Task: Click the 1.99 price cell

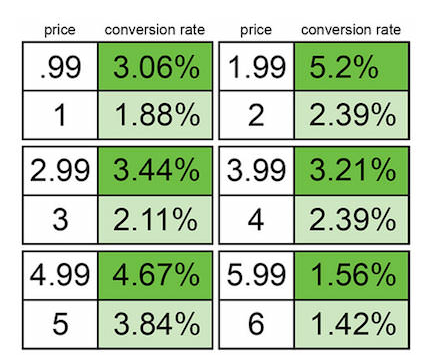Action: pos(256,67)
